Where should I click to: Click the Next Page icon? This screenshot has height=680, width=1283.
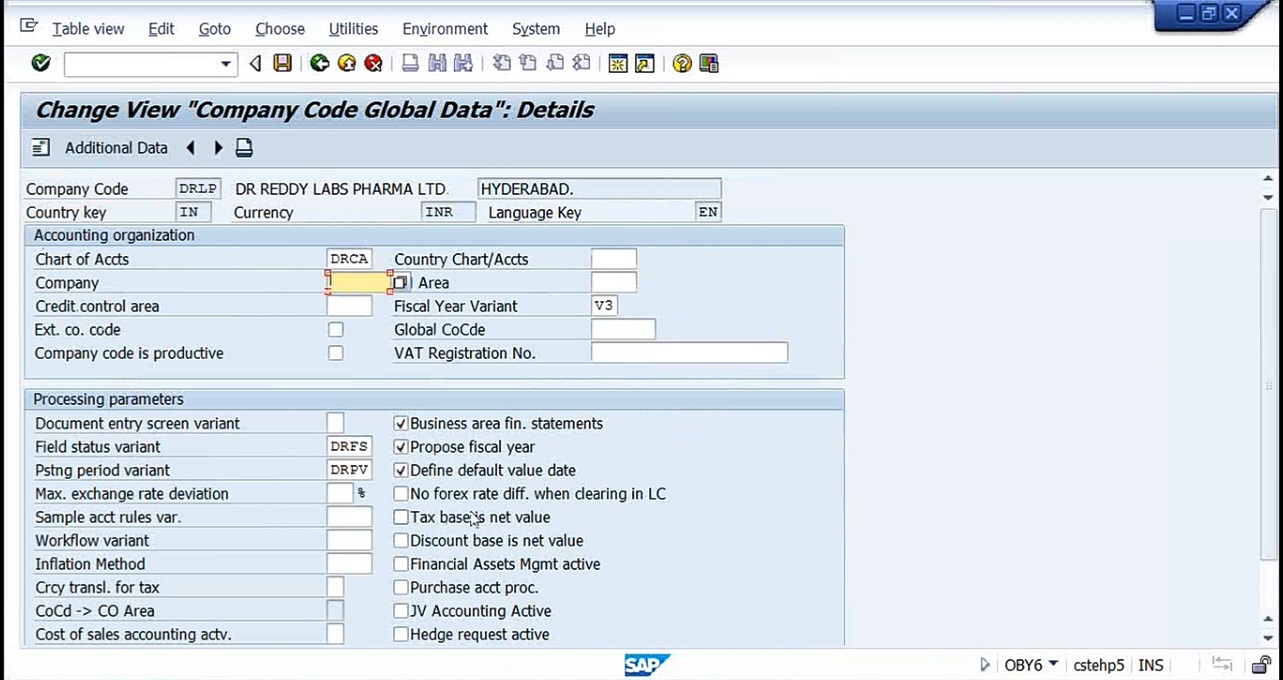[555, 63]
